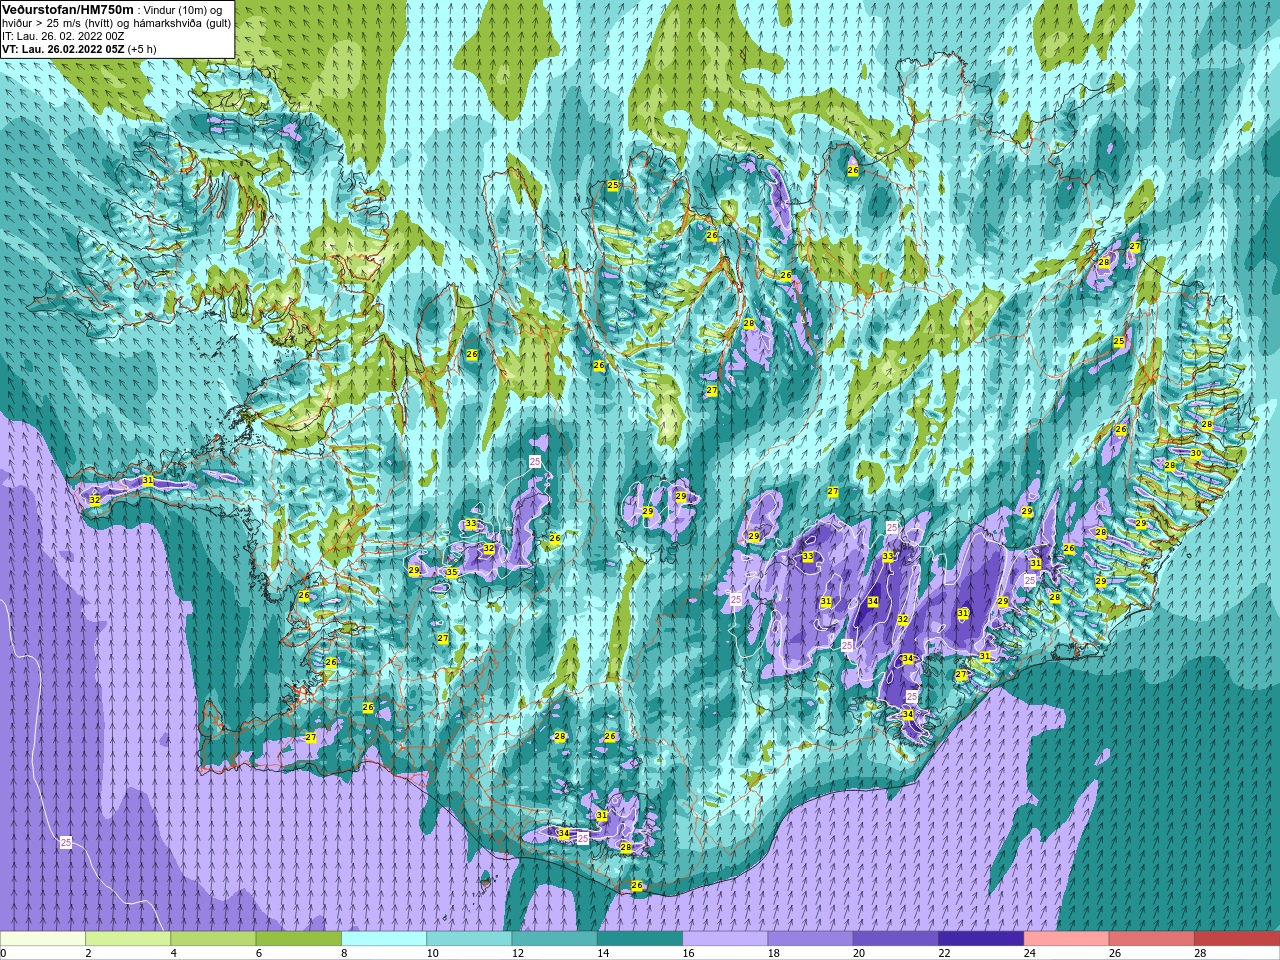This screenshot has width=1280, height=960.
Task: Click the legend scale number "18"
Action: [x=773, y=953]
